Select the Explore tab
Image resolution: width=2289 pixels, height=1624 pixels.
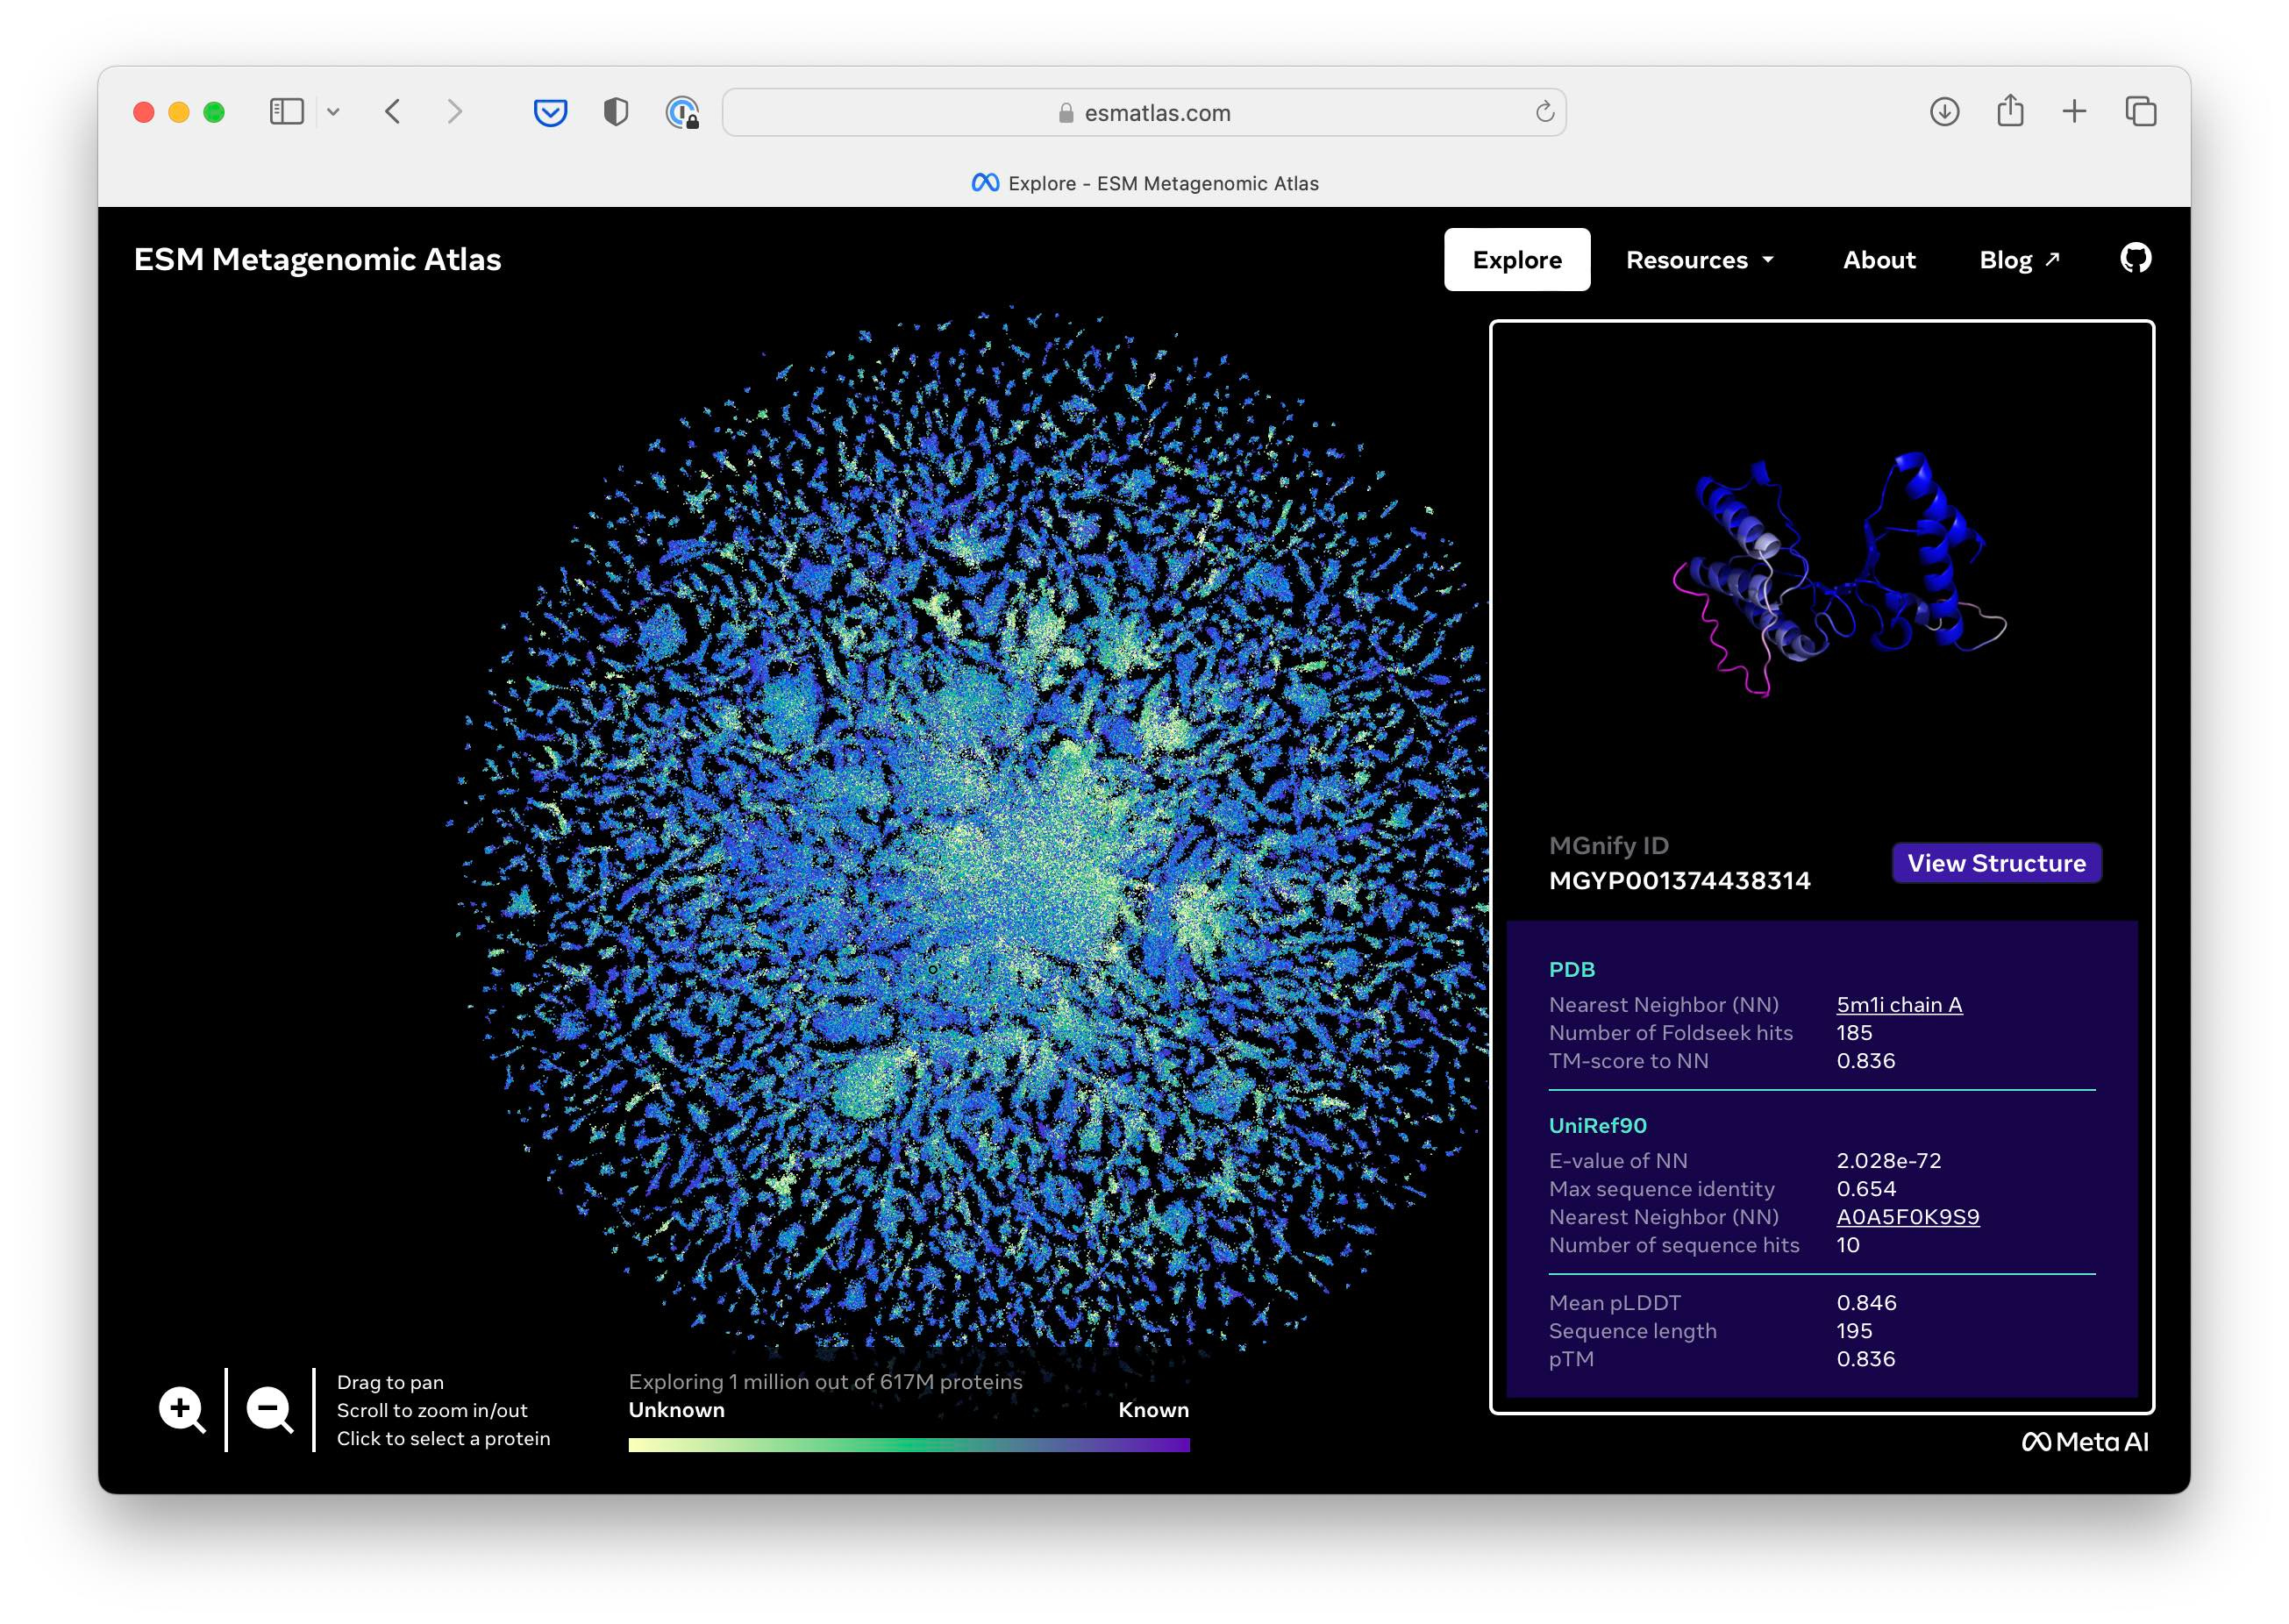pyautogui.click(x=1516, y=260)
